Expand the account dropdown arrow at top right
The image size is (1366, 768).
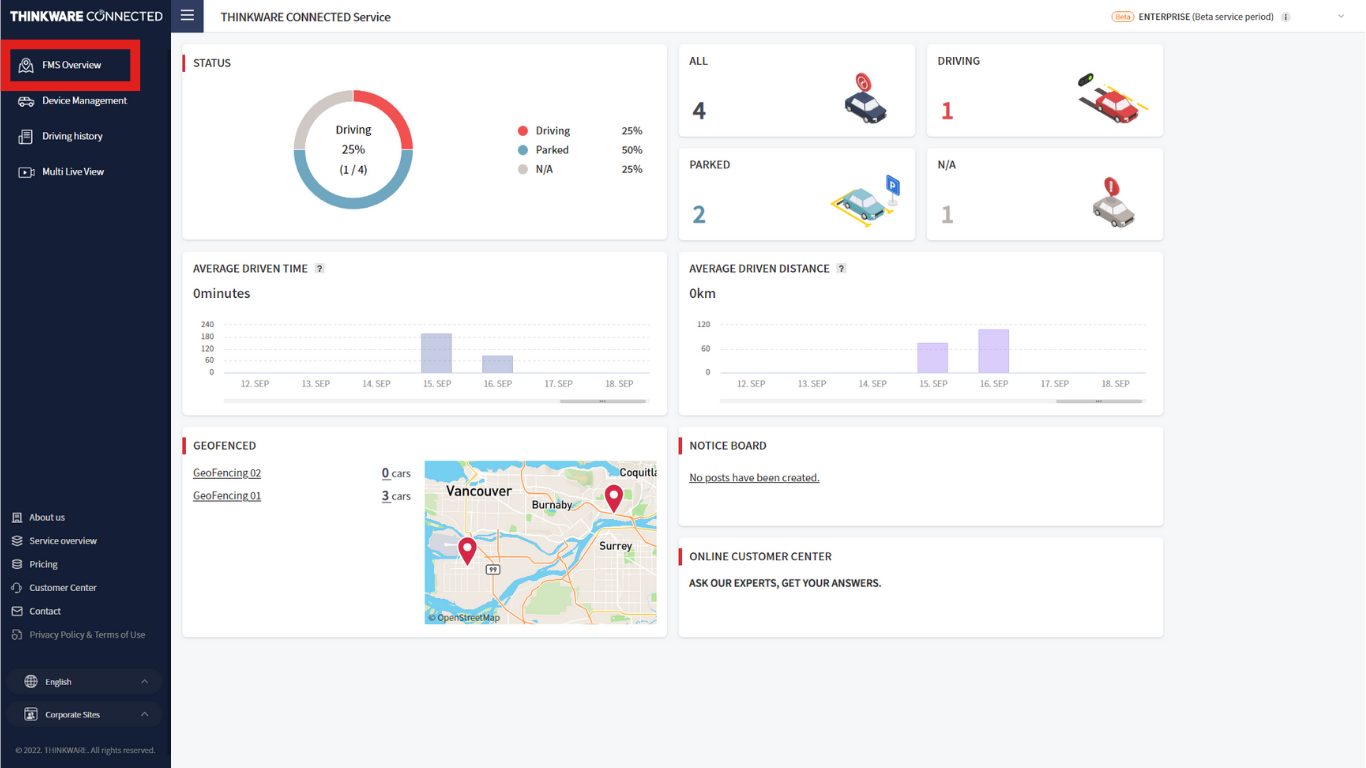(x=1341, y=17)
